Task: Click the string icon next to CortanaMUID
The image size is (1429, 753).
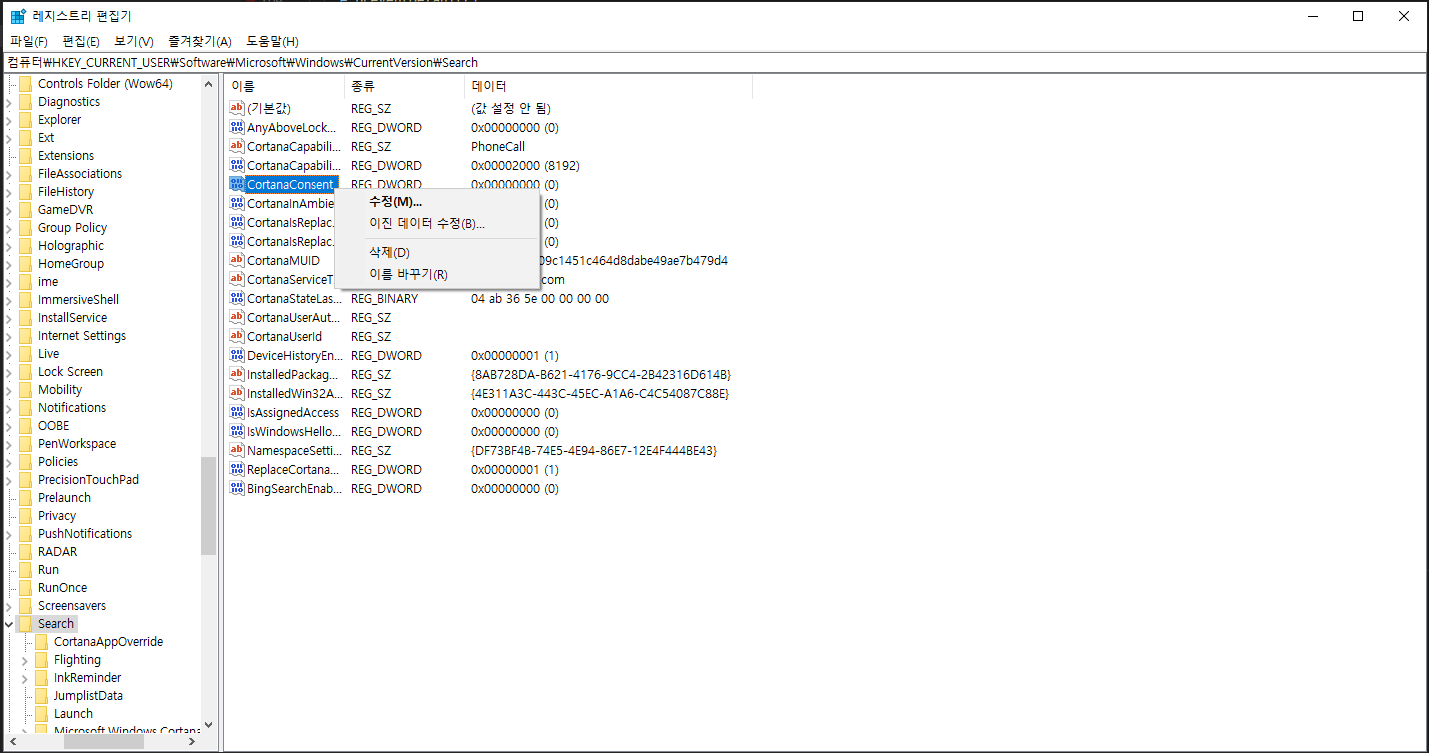Action: [x=237, y=260]
